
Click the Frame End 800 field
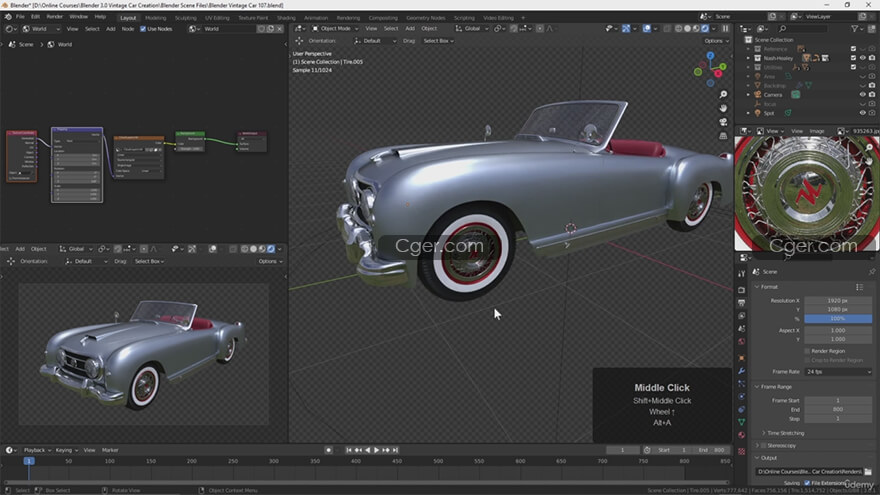[x=838, y=410]
